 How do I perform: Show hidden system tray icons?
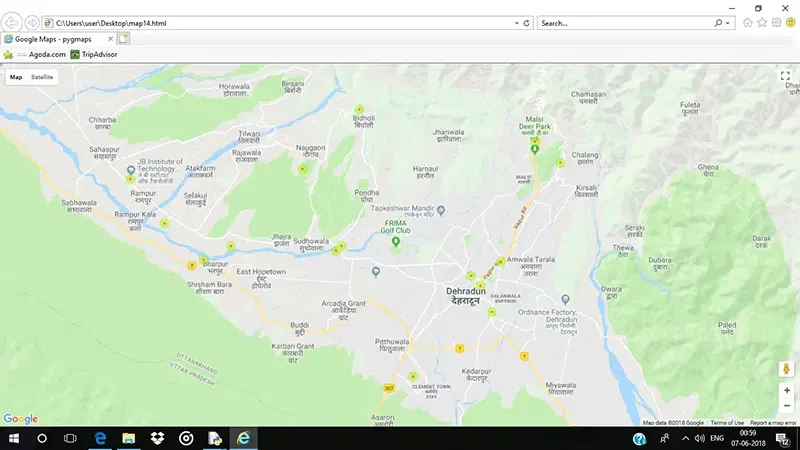685,438
